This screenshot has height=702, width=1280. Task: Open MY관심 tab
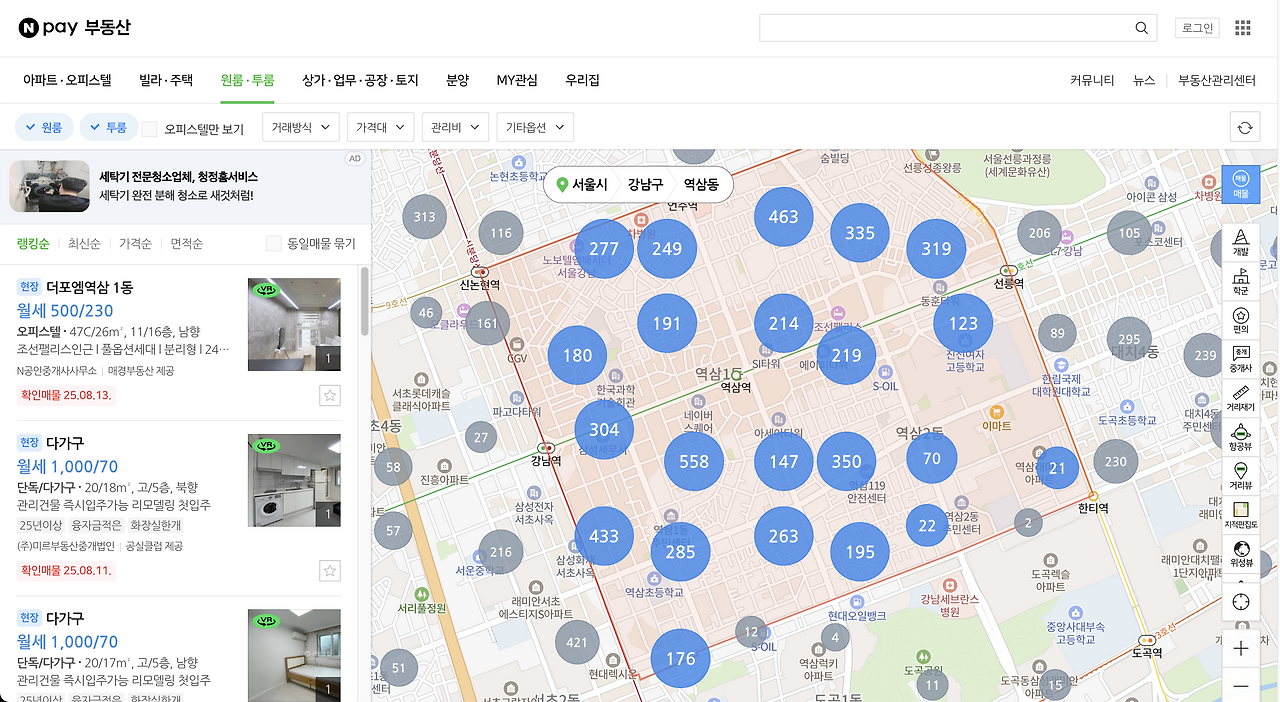pos(517,80)
